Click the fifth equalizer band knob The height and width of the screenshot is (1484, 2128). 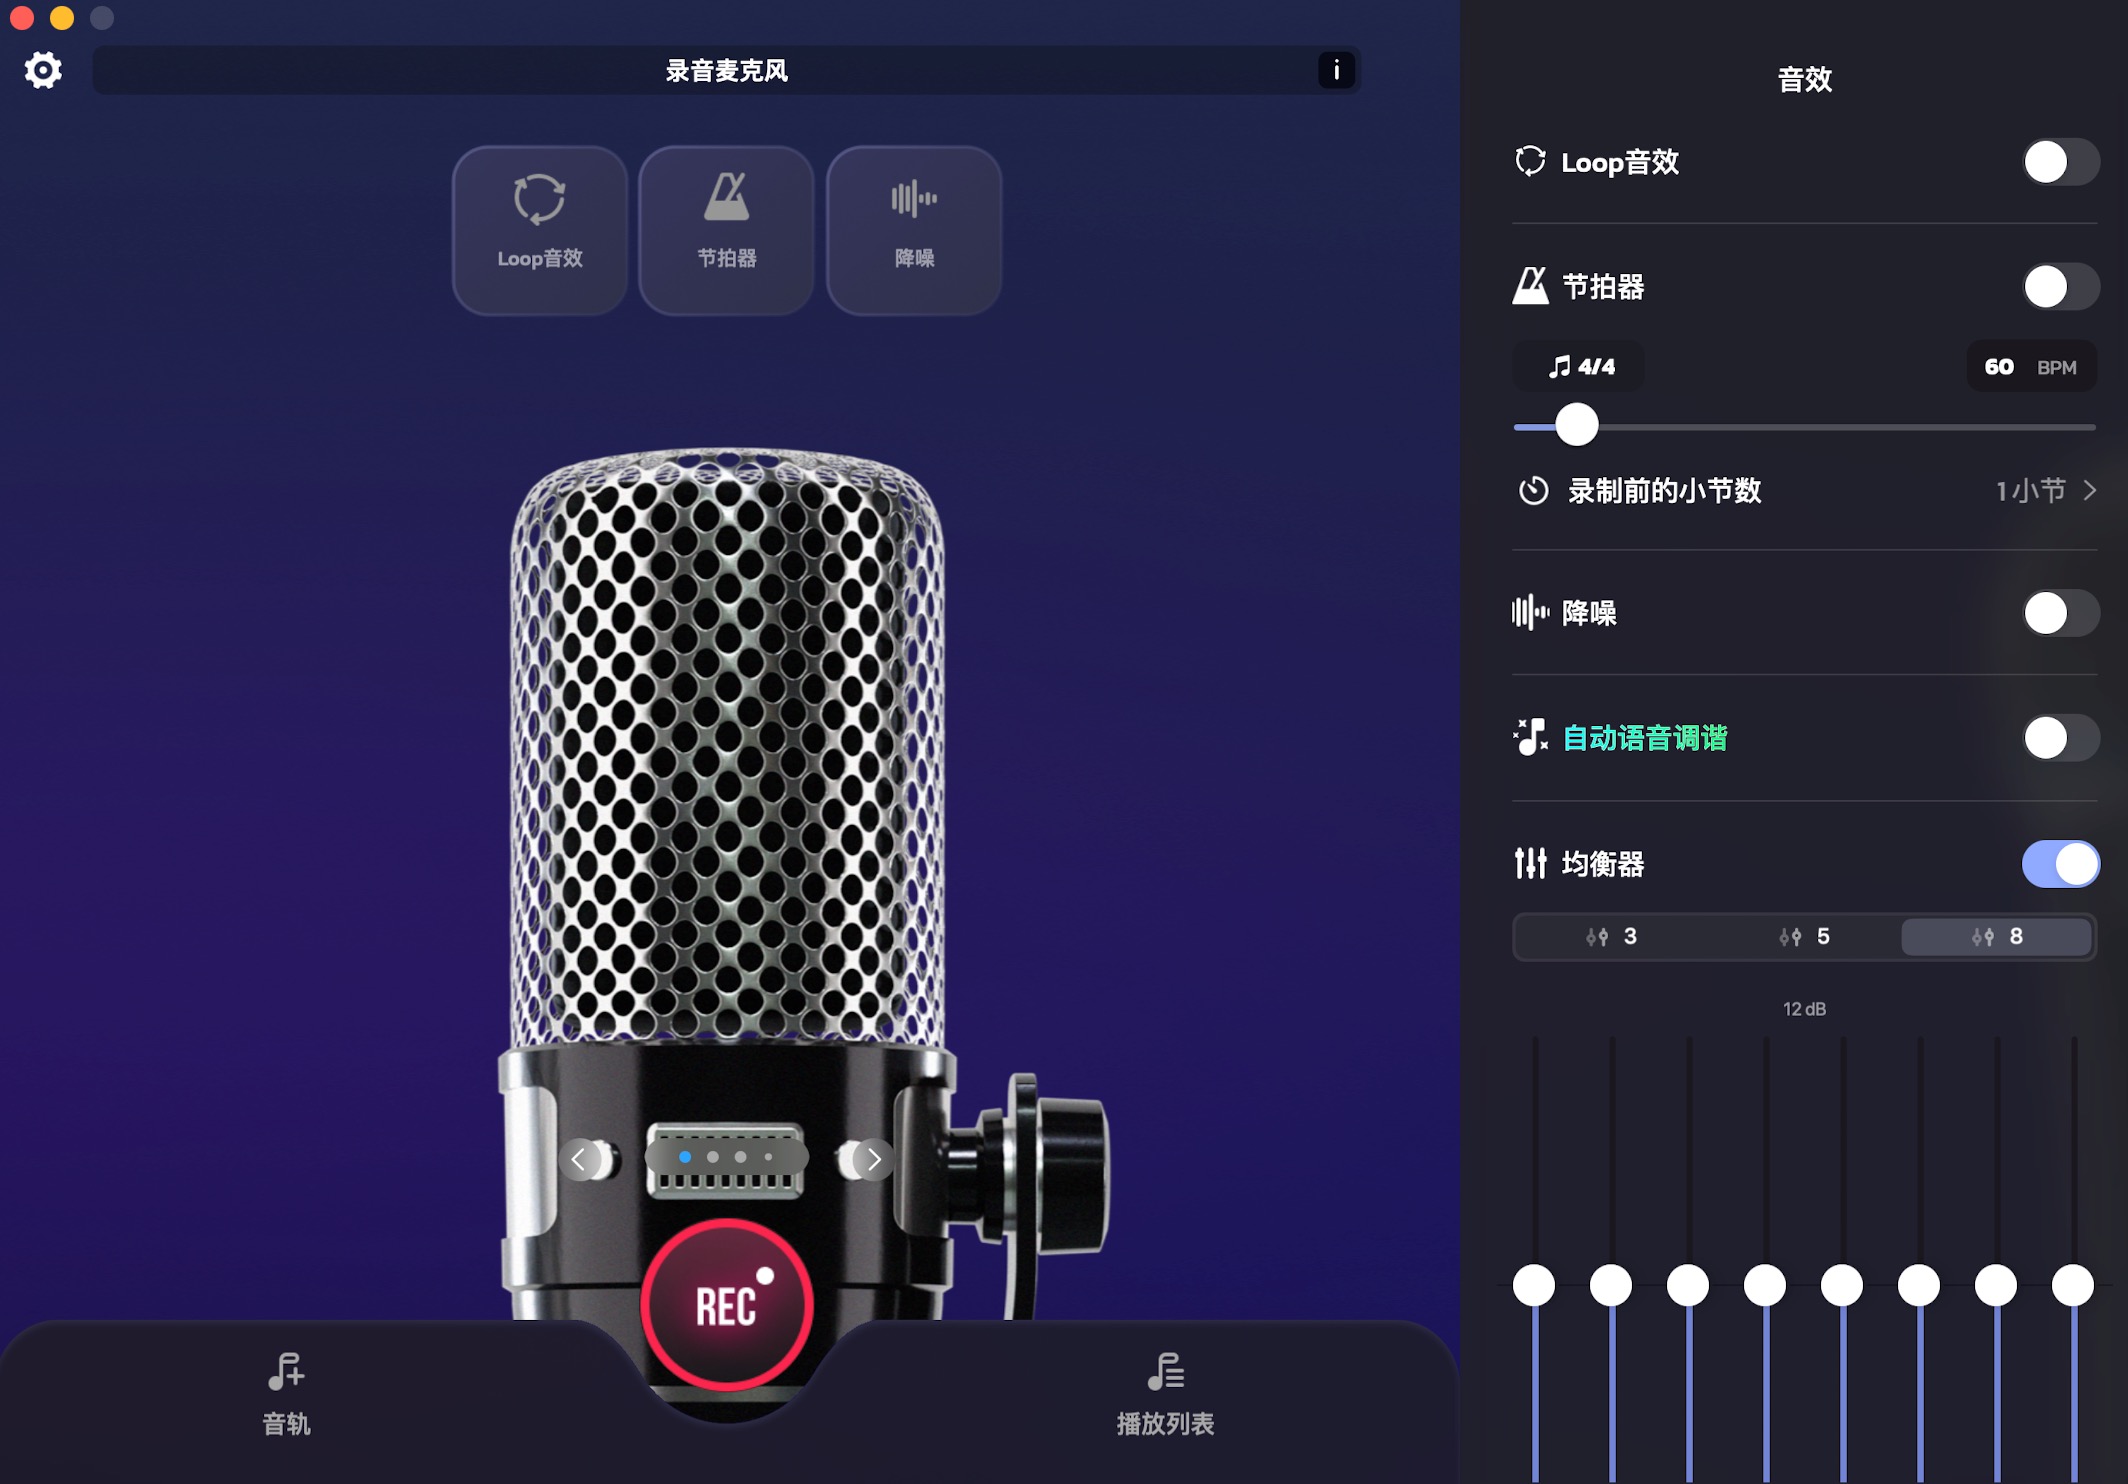tap(1842, 1285)
